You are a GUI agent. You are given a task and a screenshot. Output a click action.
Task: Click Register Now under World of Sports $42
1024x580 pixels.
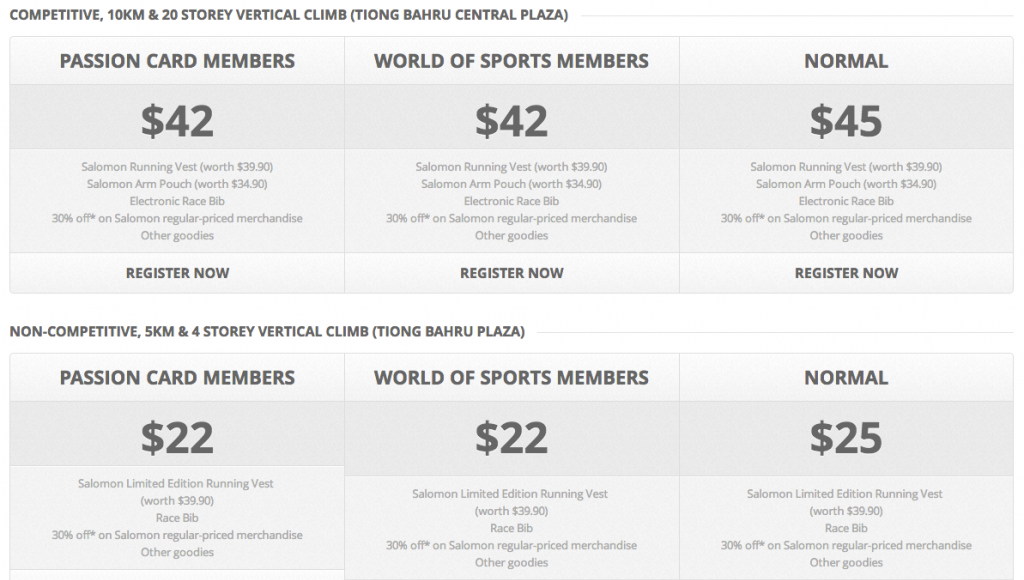click(511, 273)
